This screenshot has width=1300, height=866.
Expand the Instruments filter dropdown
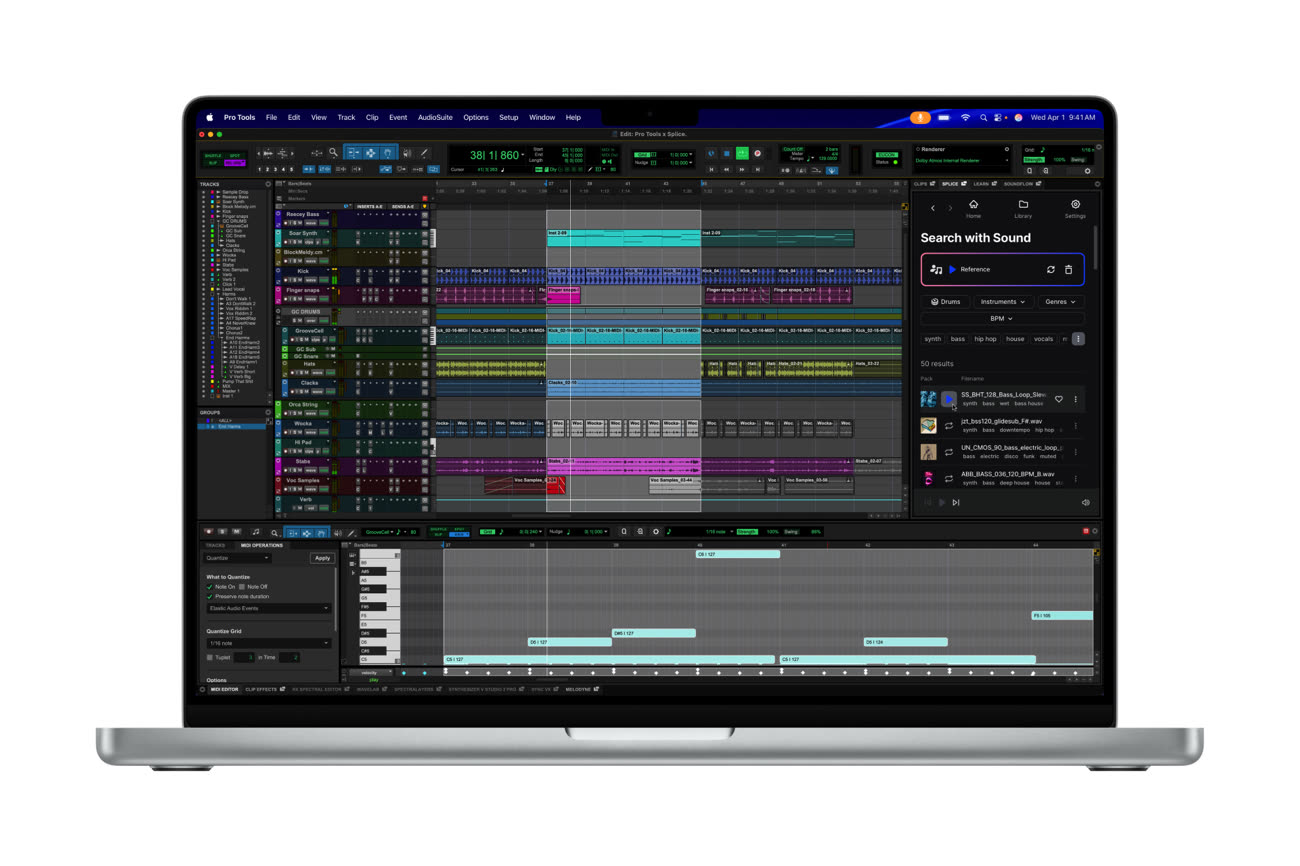click(x=1002, y=301)
